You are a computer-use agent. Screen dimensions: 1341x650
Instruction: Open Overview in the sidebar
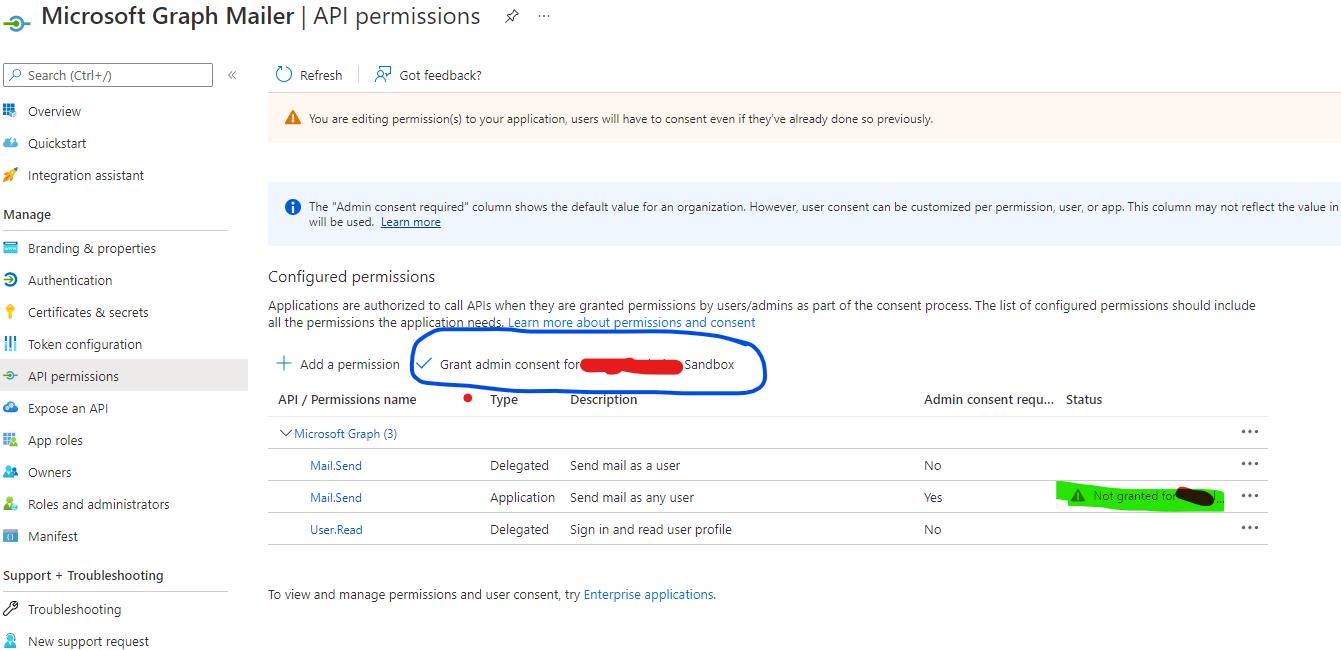54,111
